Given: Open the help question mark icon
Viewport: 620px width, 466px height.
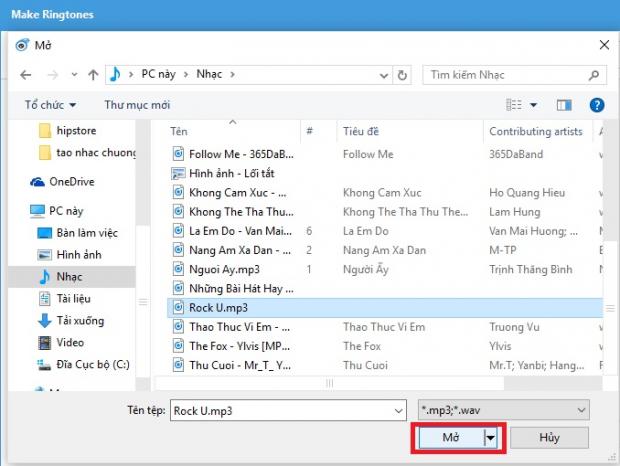Looking at the screenshot, I should pos(597,104).
